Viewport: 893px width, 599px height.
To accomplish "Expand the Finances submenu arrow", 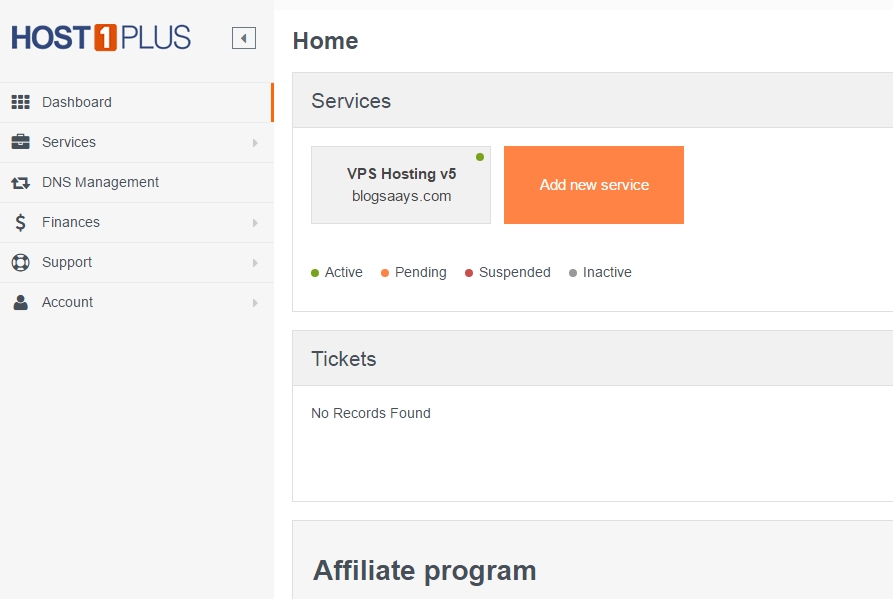I will [255, 223].
